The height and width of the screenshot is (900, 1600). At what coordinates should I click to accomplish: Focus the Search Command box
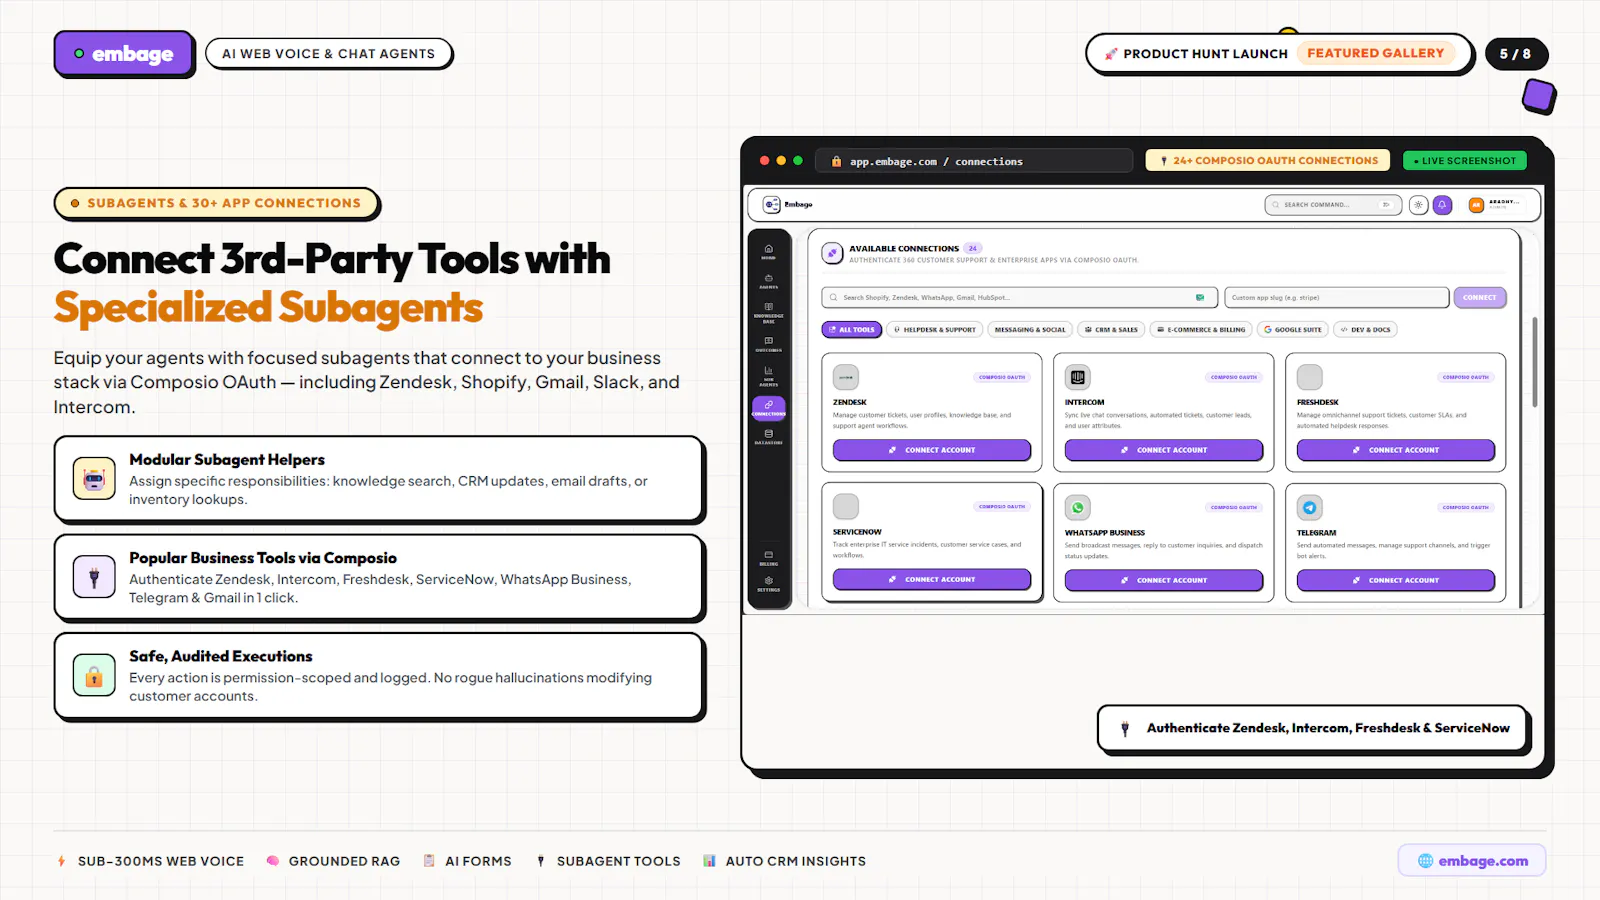pos(1333,205)
